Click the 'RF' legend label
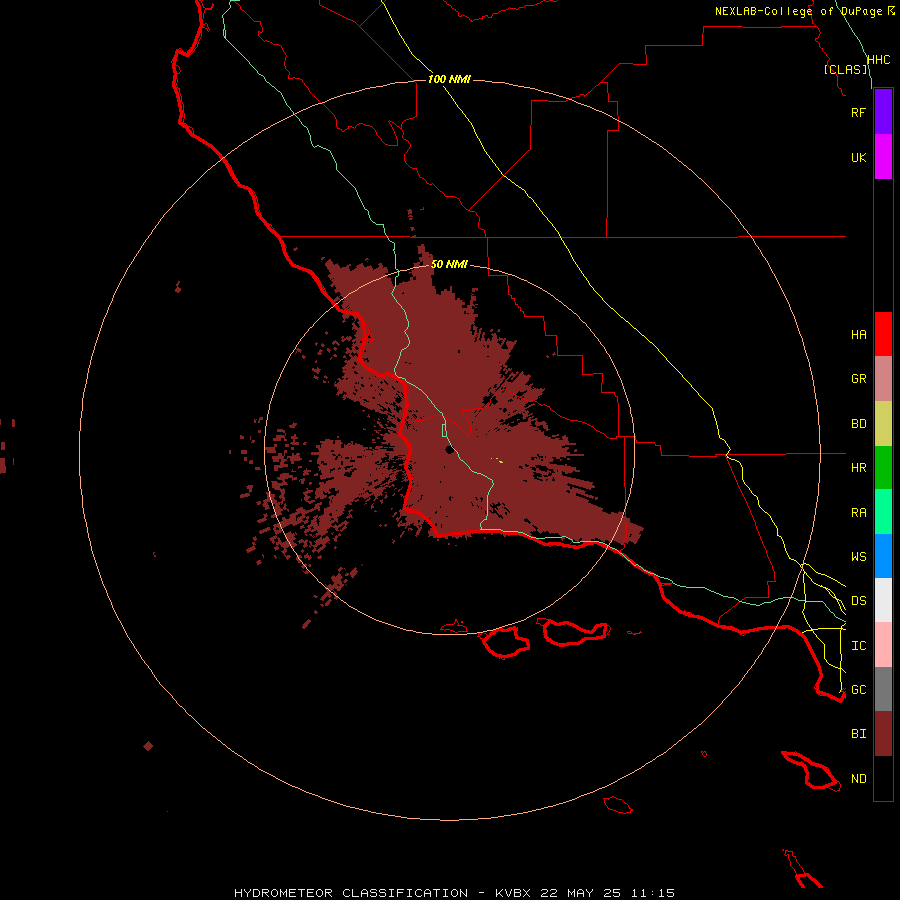This screenshot has width=900, height=900. [858, 112]
